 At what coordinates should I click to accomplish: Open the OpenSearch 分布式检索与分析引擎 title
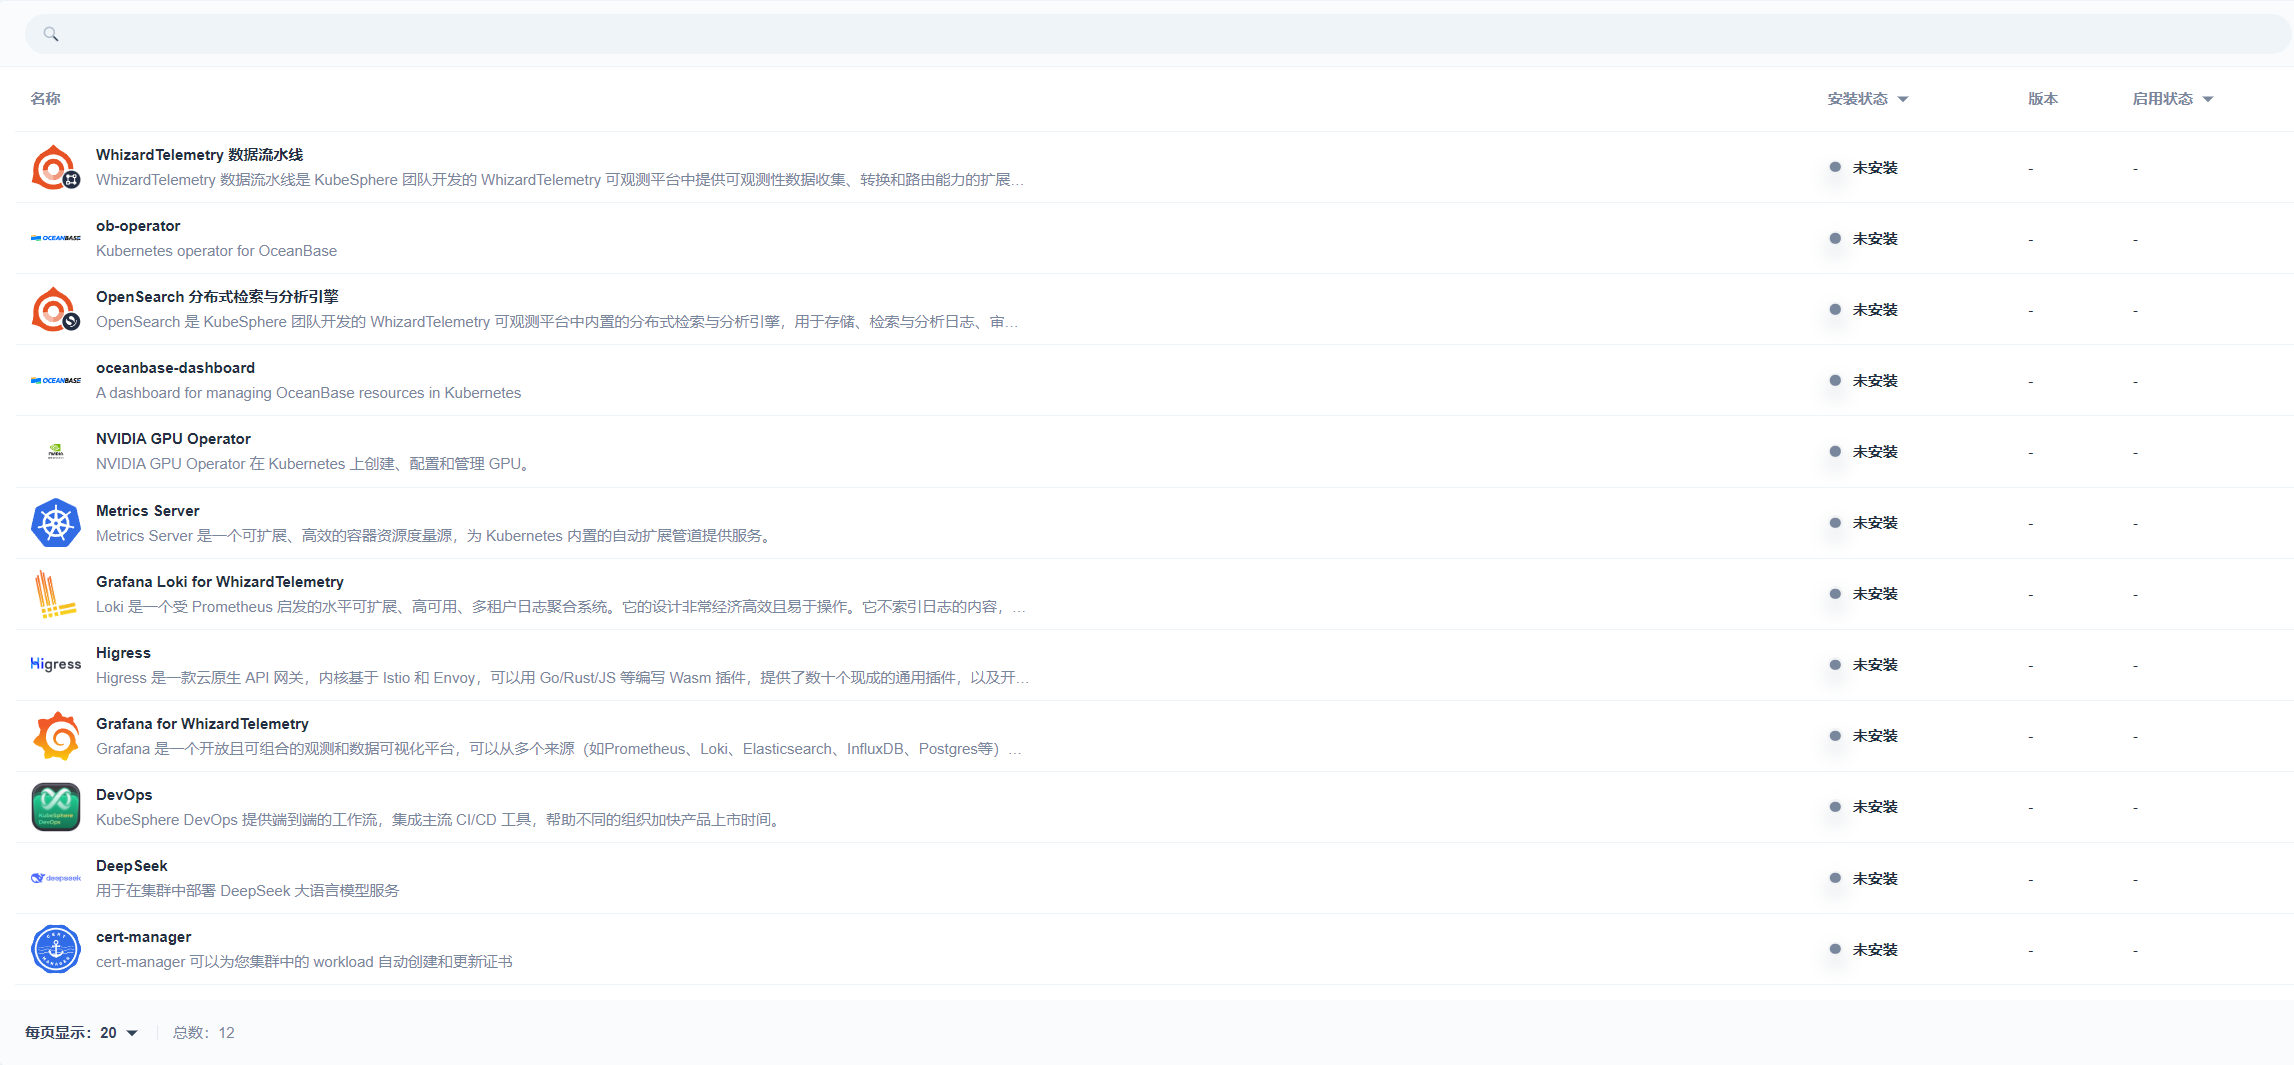217,297
